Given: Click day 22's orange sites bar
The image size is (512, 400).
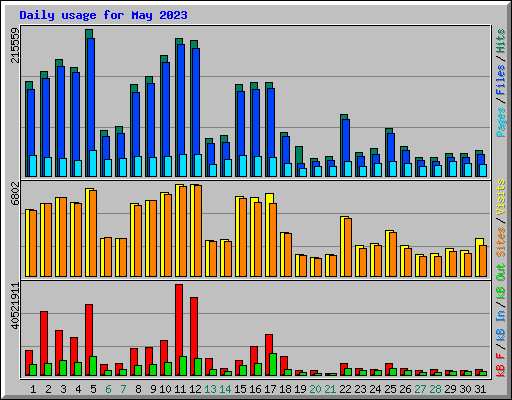Looking at the screenshot, I should (x=348, y=248).
